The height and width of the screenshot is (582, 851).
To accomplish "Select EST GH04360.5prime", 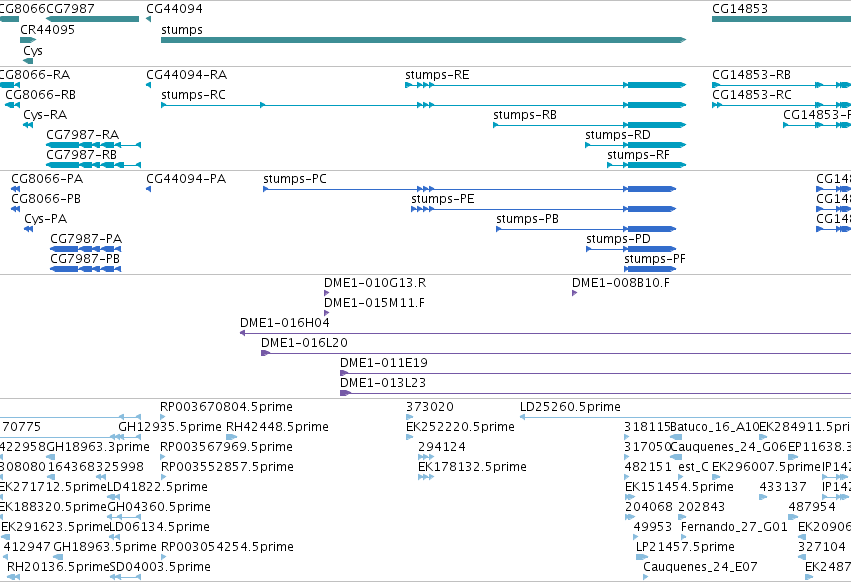I will [x=124, y=517].
